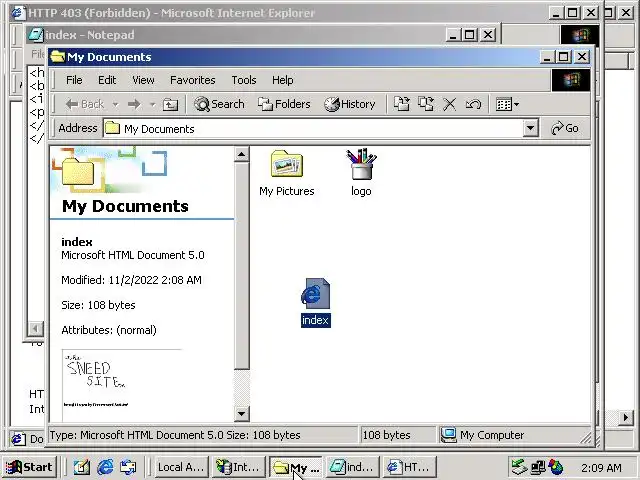The image size is (640, 480).
Task: Click the Copy To toolbar icon
Action: (426, 104)
